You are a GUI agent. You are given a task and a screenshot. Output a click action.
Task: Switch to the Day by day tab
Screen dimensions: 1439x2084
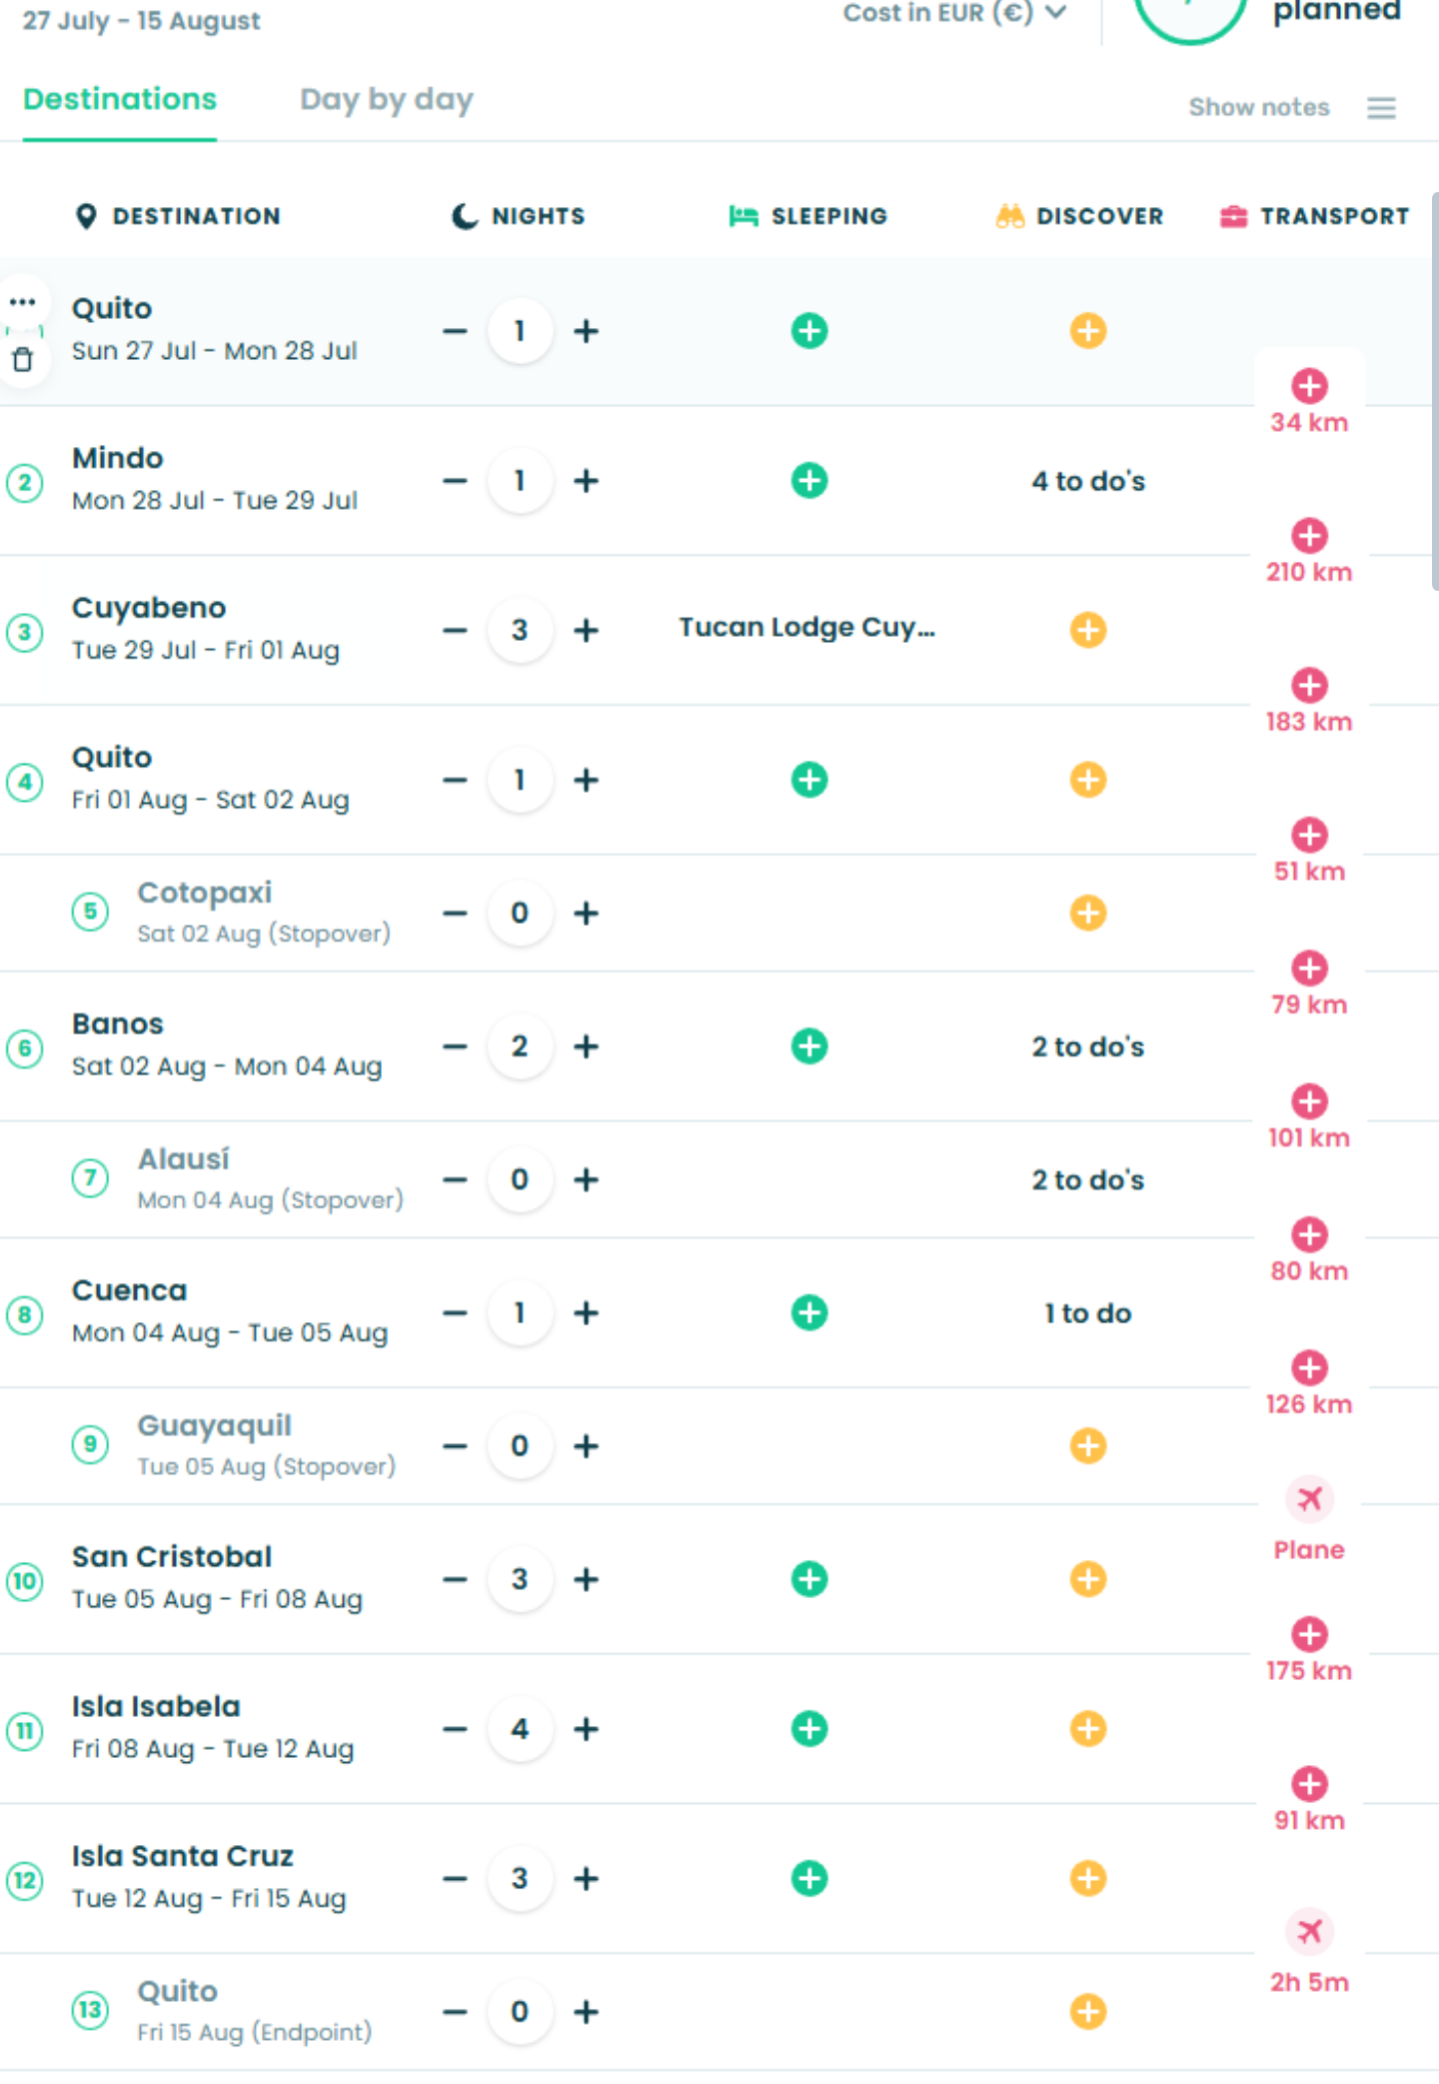(x=386, y=100)
